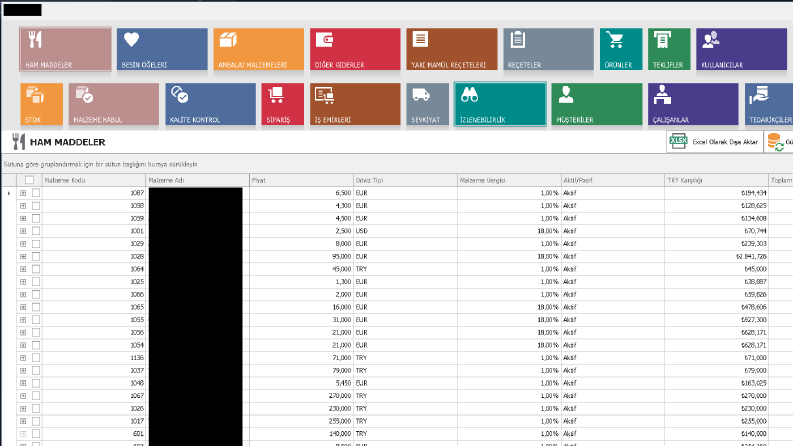The width and height of the screenshot is (793, 446).
Task: Check the box for material code 1087
Action: [x=36, y=193]
